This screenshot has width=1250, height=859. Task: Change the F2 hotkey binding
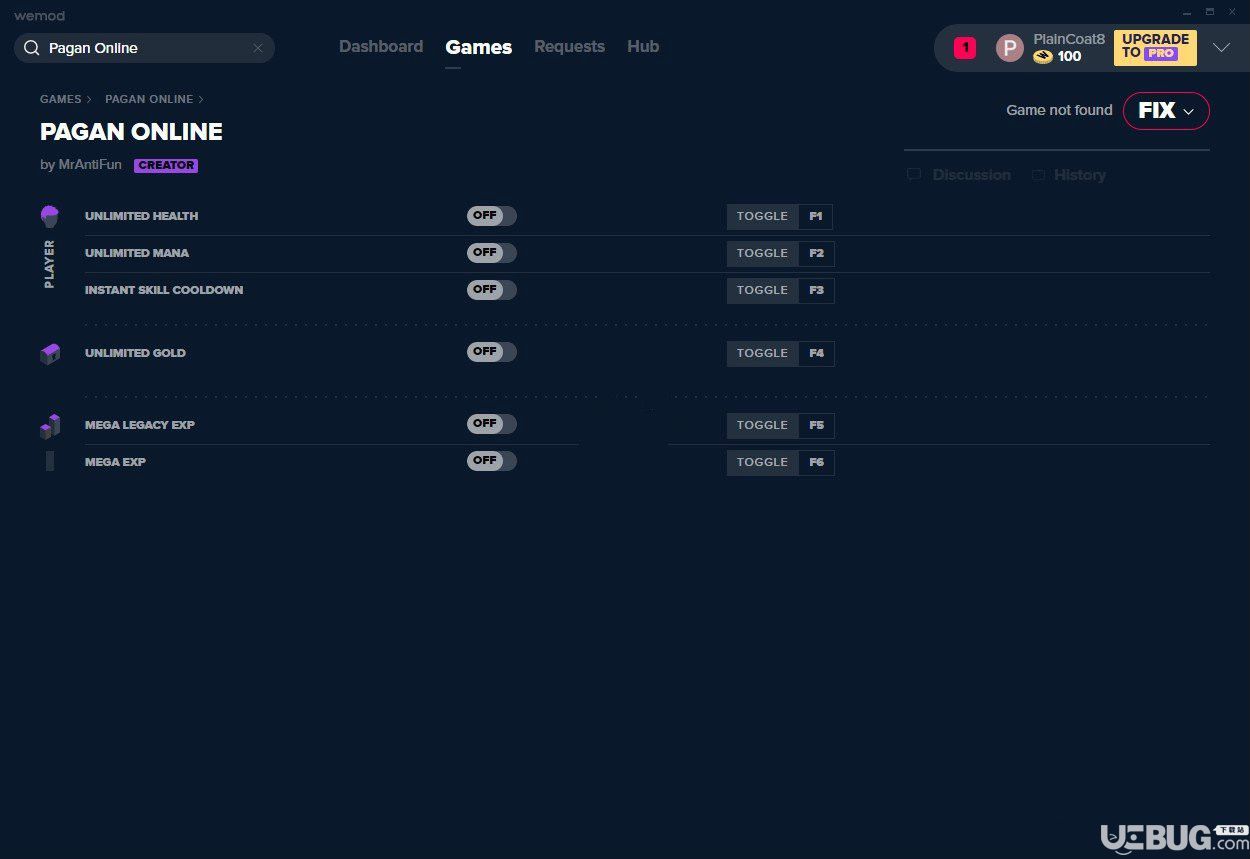pyautogui.click(x=816, y=254)
